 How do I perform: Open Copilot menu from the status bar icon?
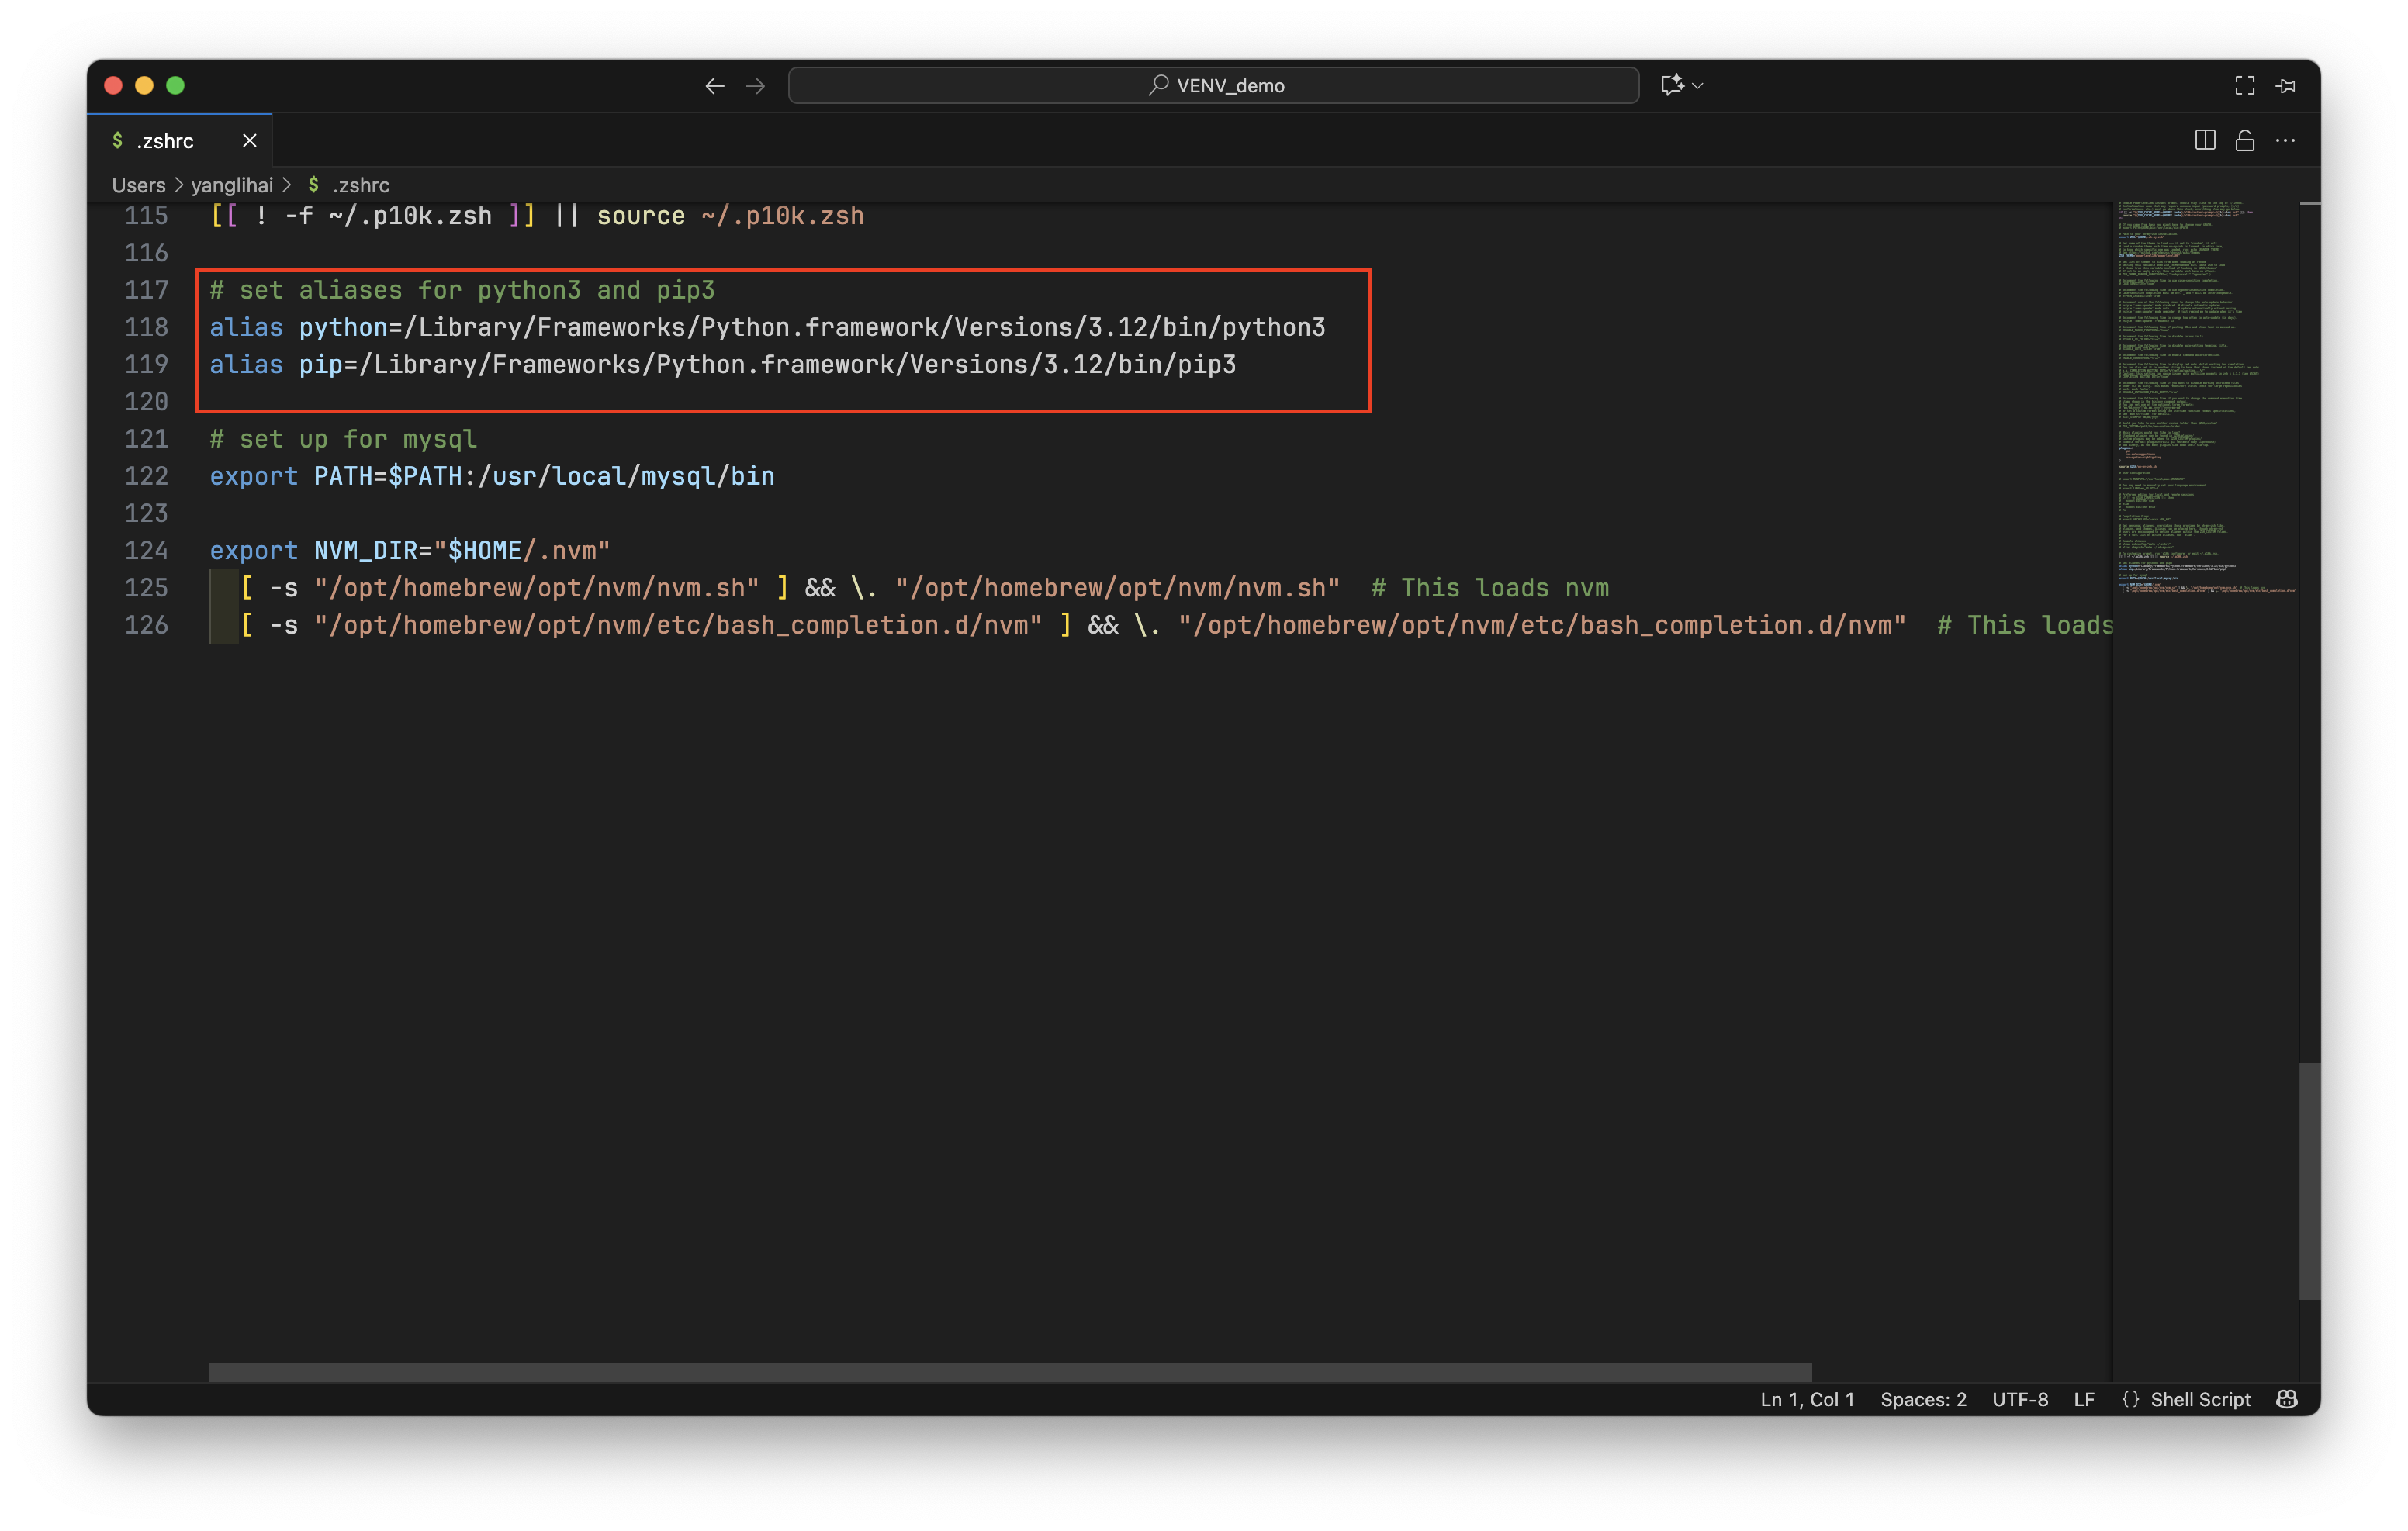click(2287, 1399)
